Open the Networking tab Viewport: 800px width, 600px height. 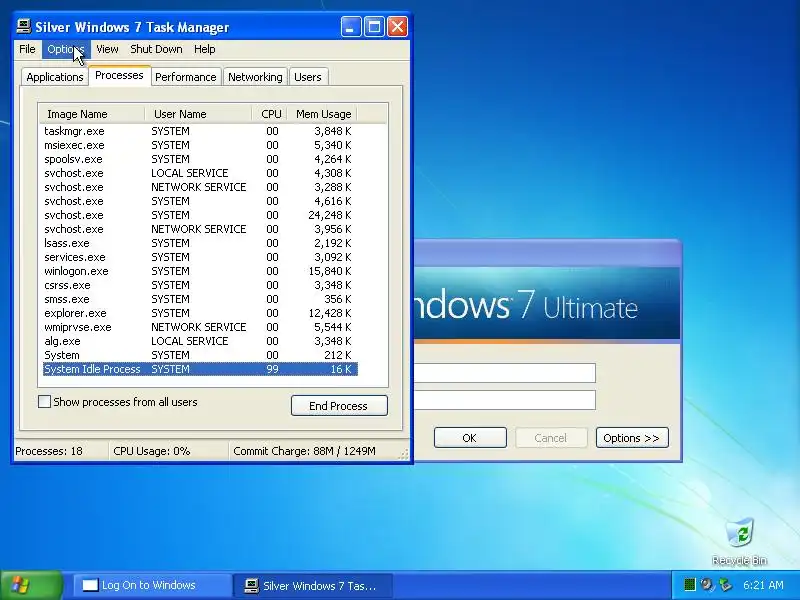(x=255, y=77)
